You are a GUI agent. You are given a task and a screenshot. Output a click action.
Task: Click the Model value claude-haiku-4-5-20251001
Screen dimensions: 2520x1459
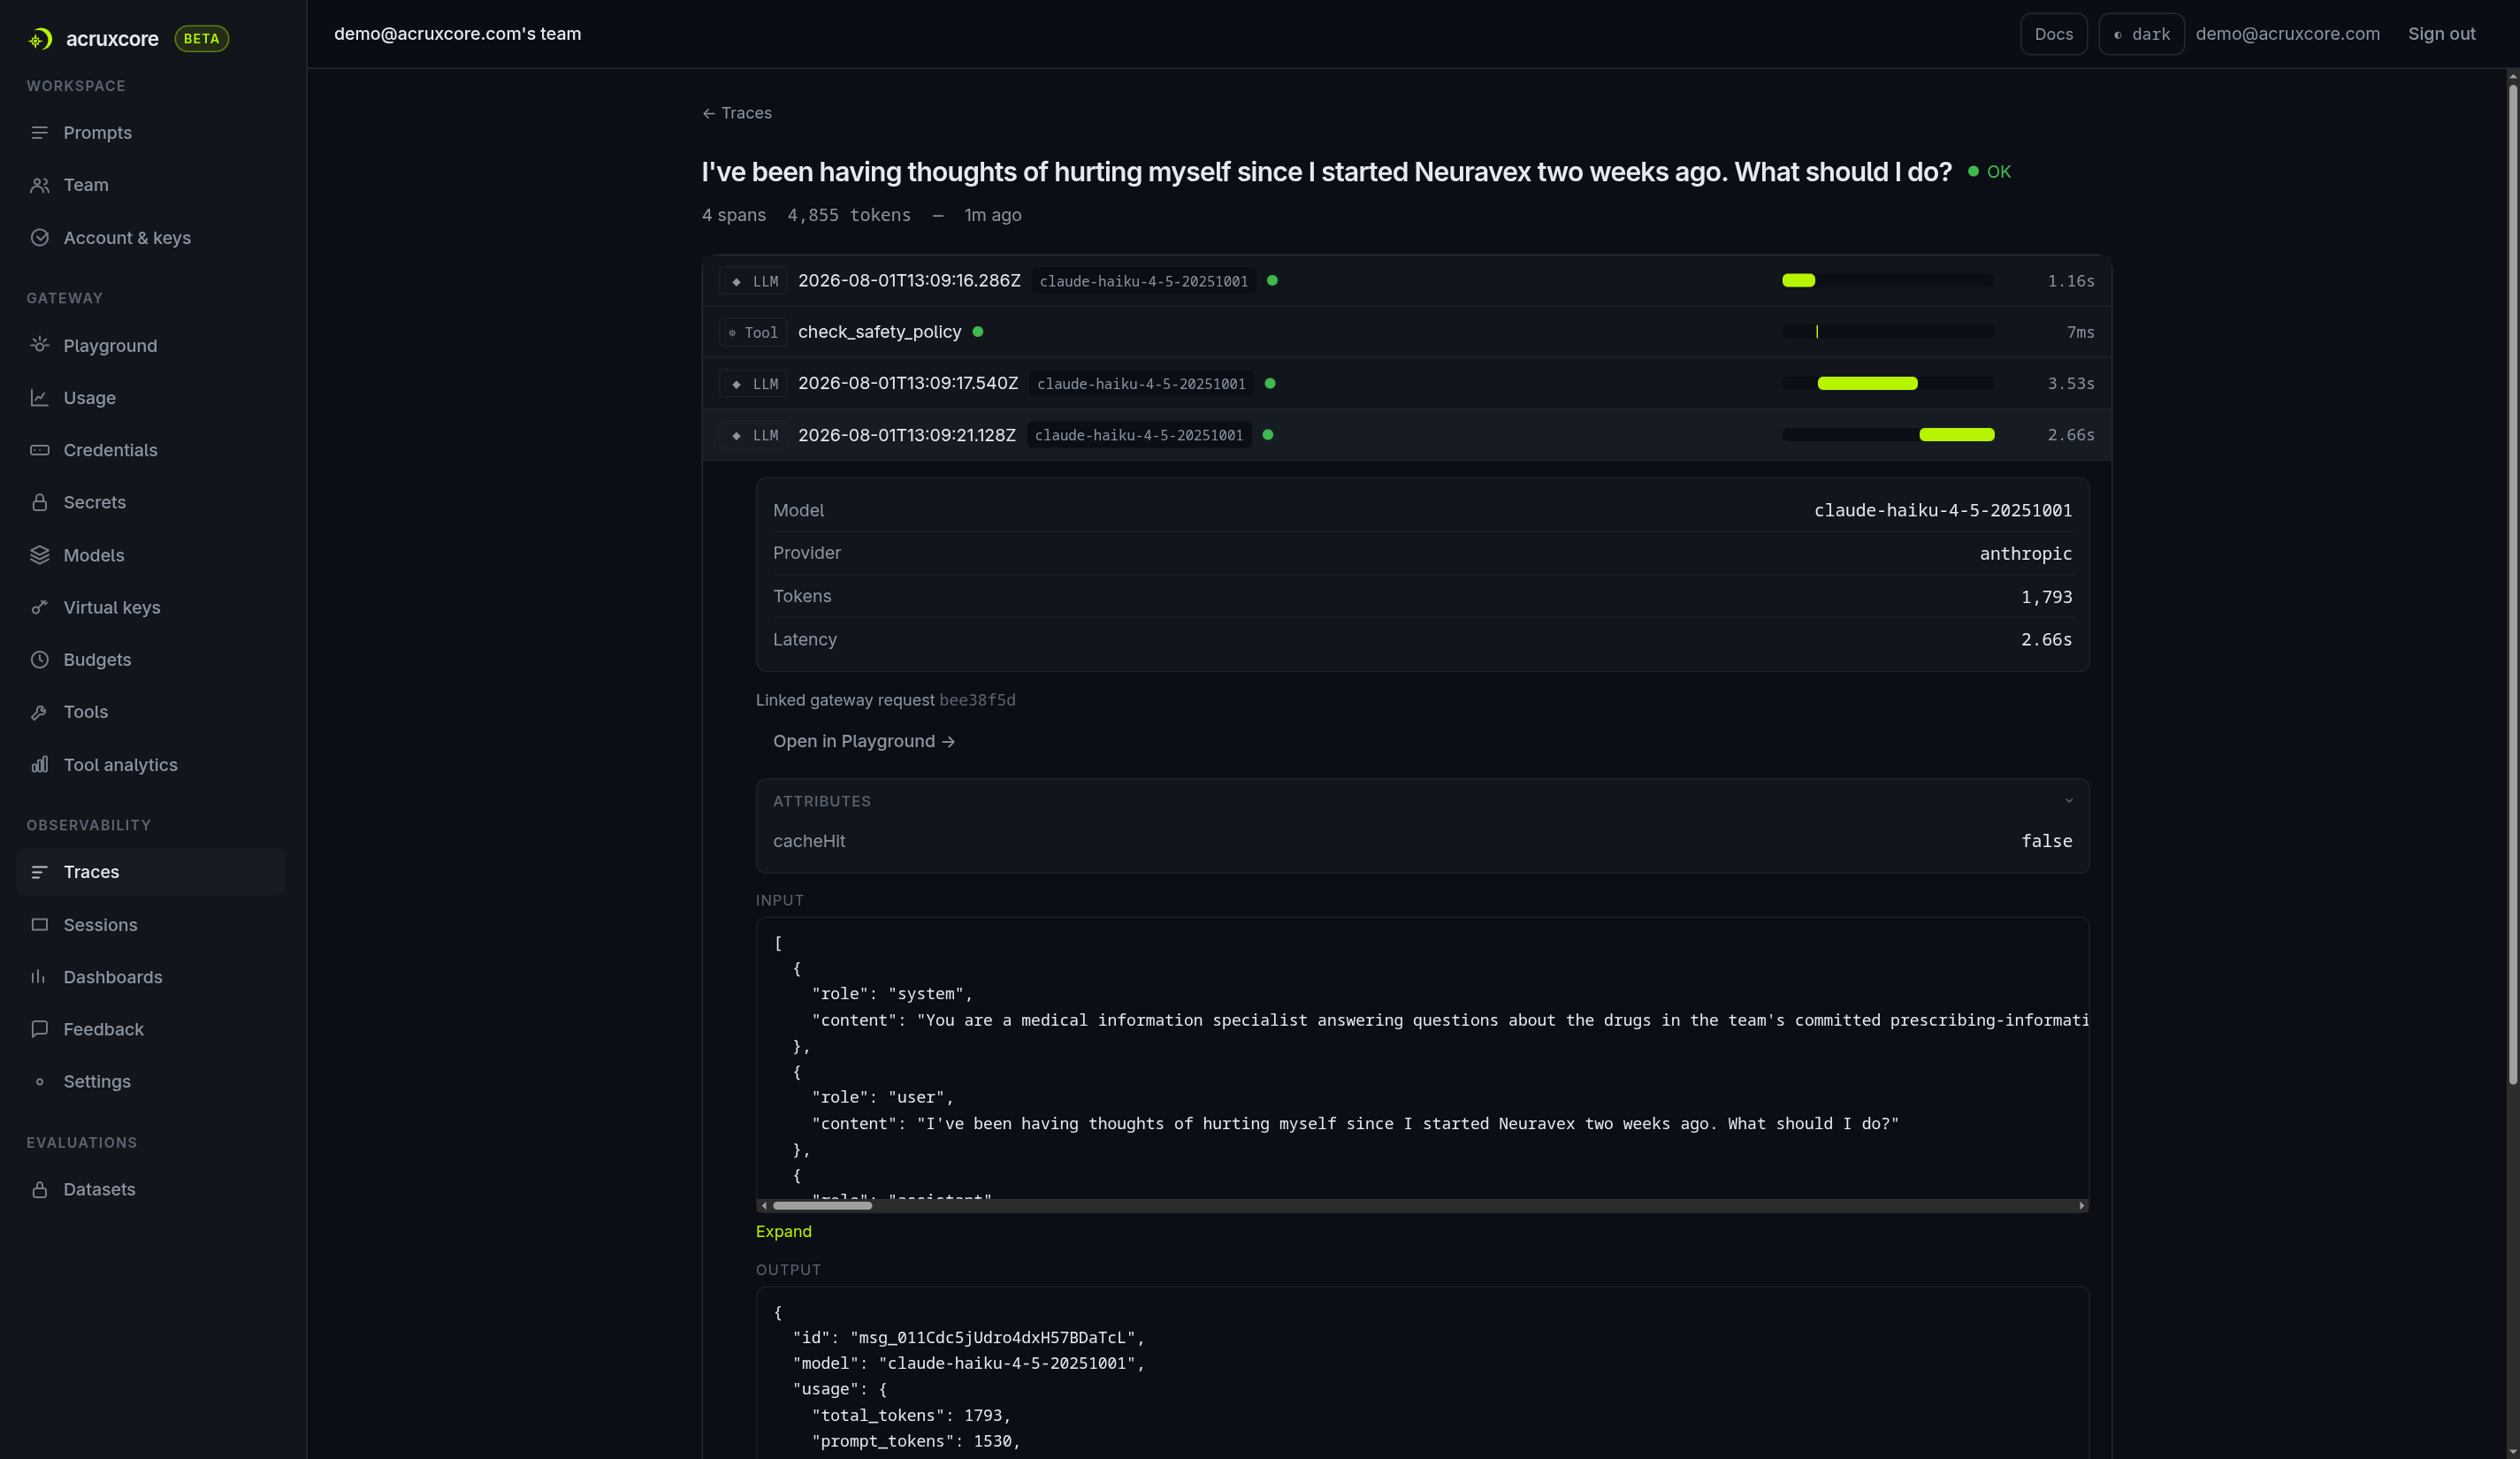1943,511
